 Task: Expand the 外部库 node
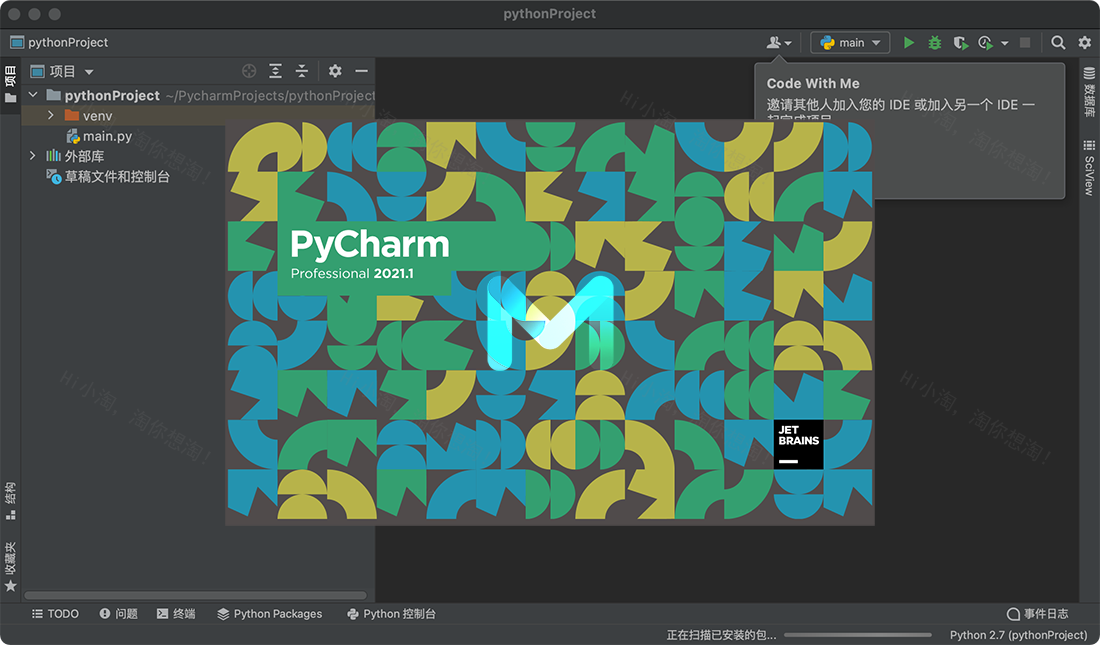(33, 155)
